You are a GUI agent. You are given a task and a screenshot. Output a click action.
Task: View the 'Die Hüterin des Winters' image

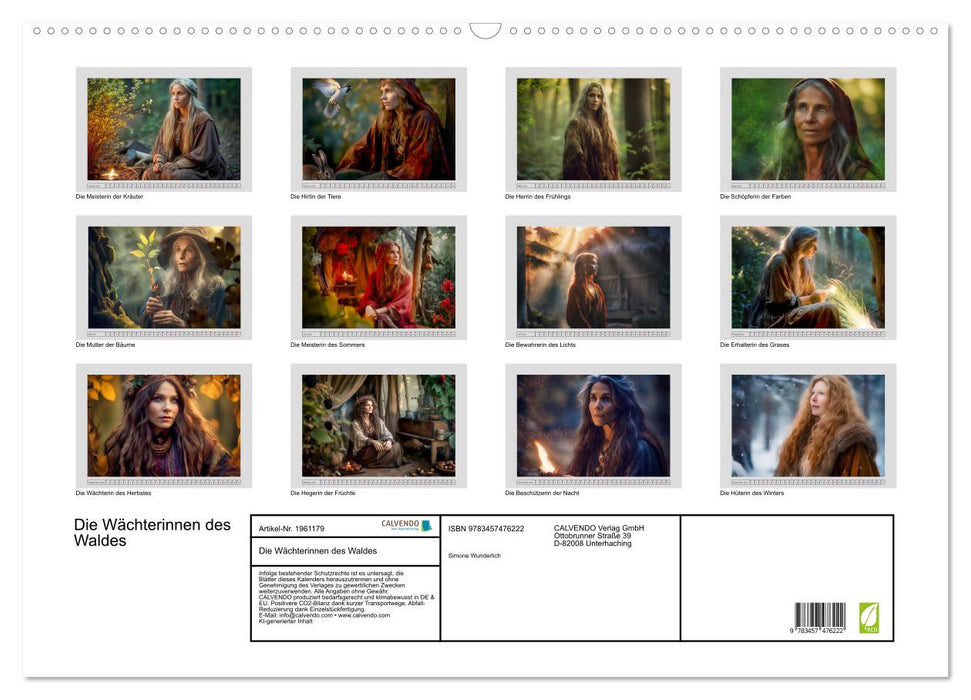(x=808, y=425)
